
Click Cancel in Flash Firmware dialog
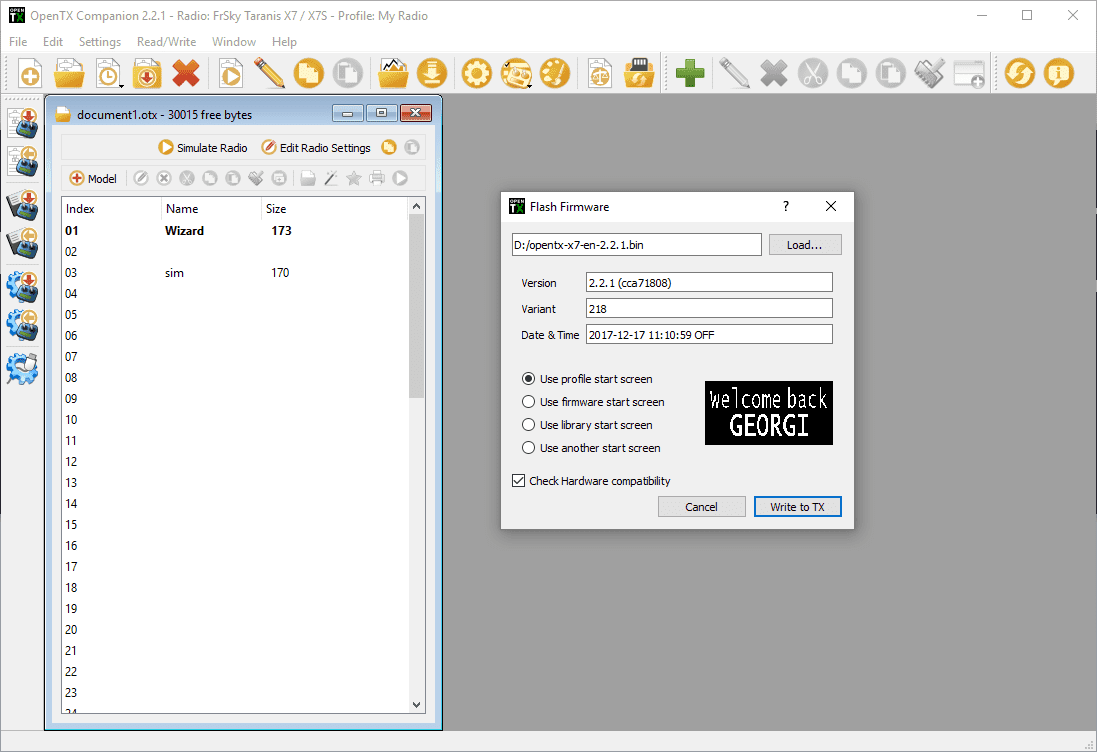pyautogui.click(x=701, y=506)
